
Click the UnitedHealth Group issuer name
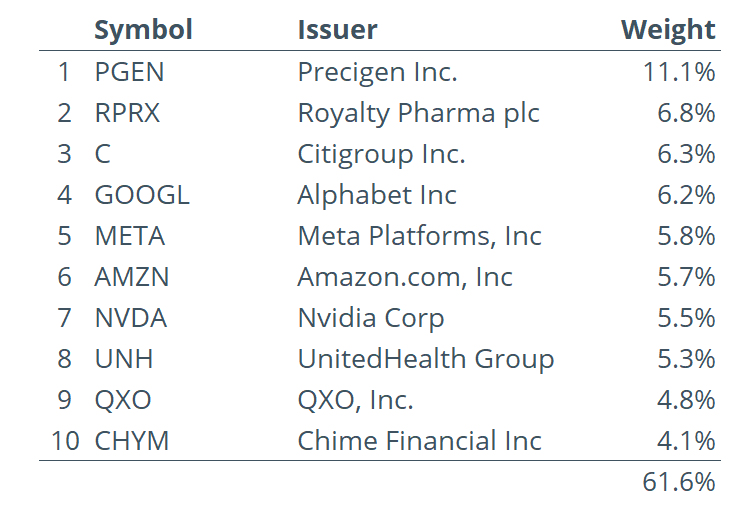426,359
